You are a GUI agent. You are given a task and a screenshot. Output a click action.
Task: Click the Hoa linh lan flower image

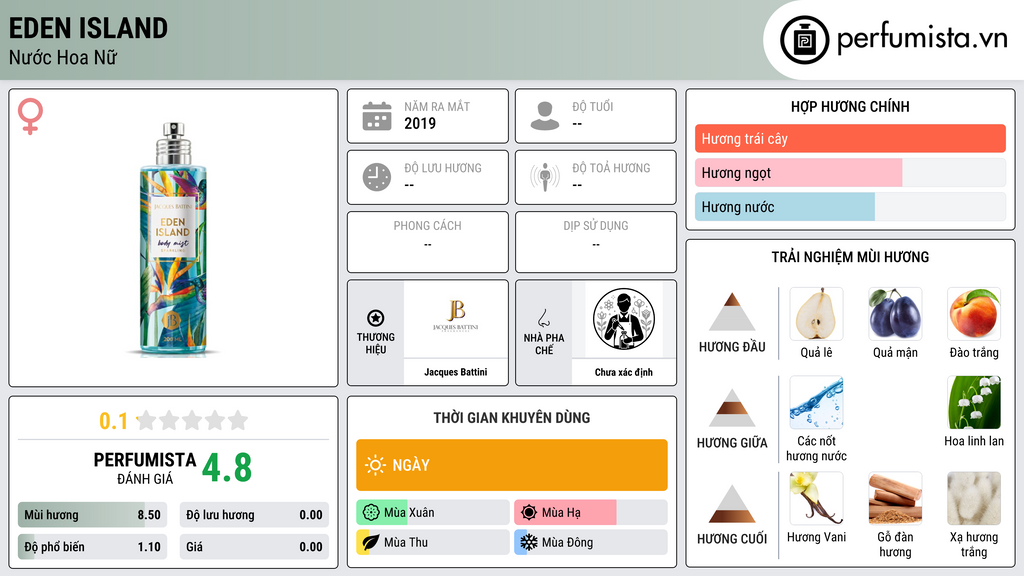pos(974,402)
